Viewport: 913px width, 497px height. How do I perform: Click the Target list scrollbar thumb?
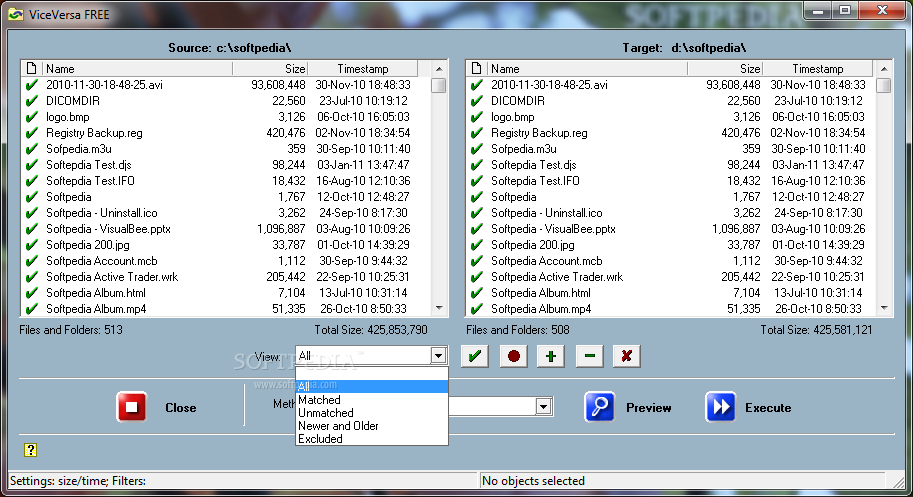884,85
